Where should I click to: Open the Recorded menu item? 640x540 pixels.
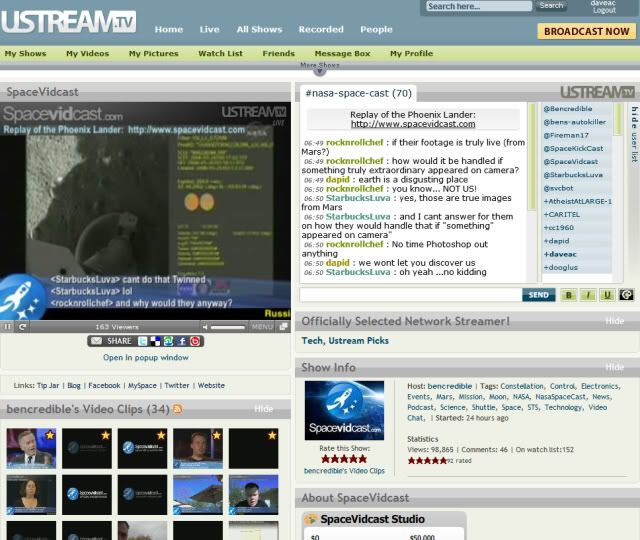click(321, 29)
